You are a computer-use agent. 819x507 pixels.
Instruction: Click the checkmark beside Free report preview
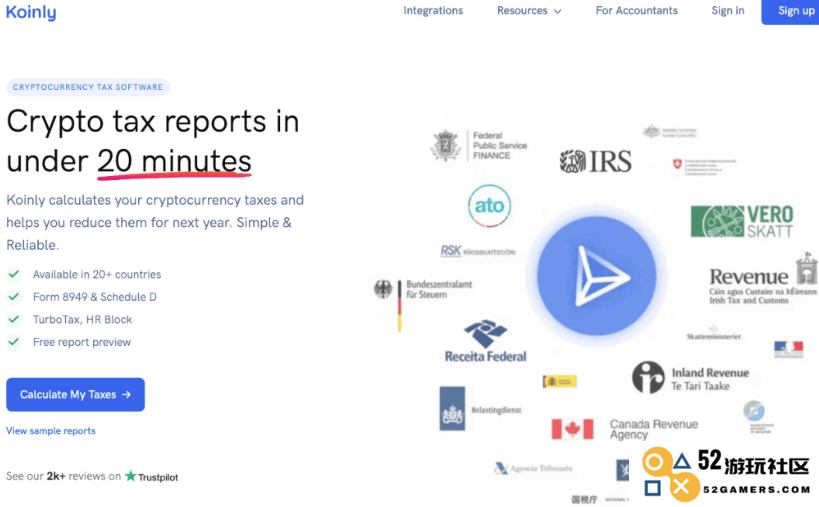click(x=14, y=342)
